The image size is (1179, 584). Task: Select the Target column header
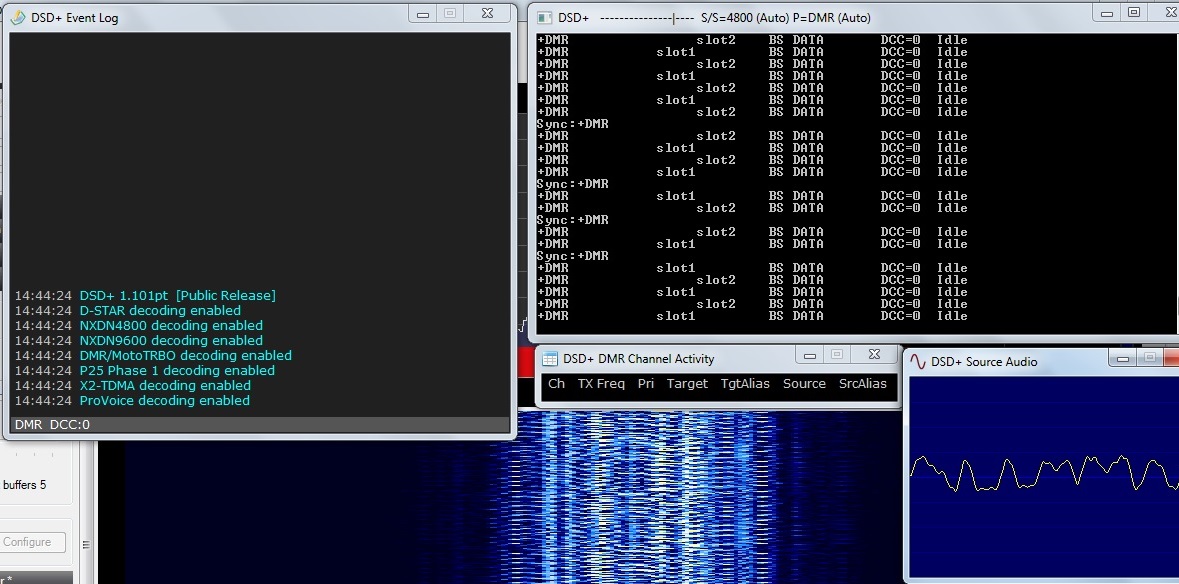687,383
